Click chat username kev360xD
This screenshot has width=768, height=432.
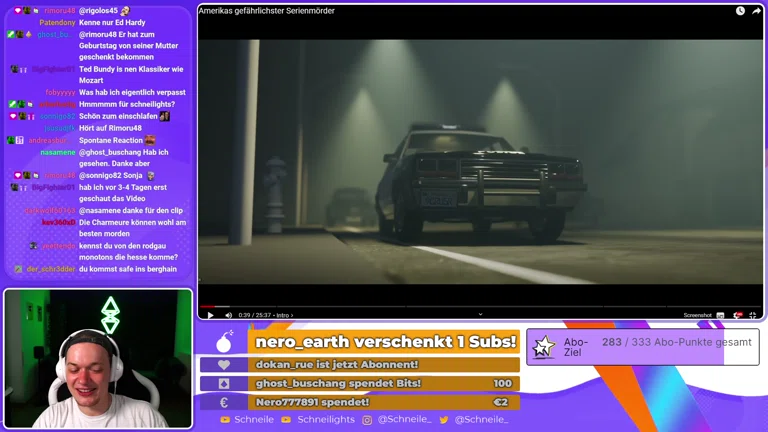(x=59, y=222)
